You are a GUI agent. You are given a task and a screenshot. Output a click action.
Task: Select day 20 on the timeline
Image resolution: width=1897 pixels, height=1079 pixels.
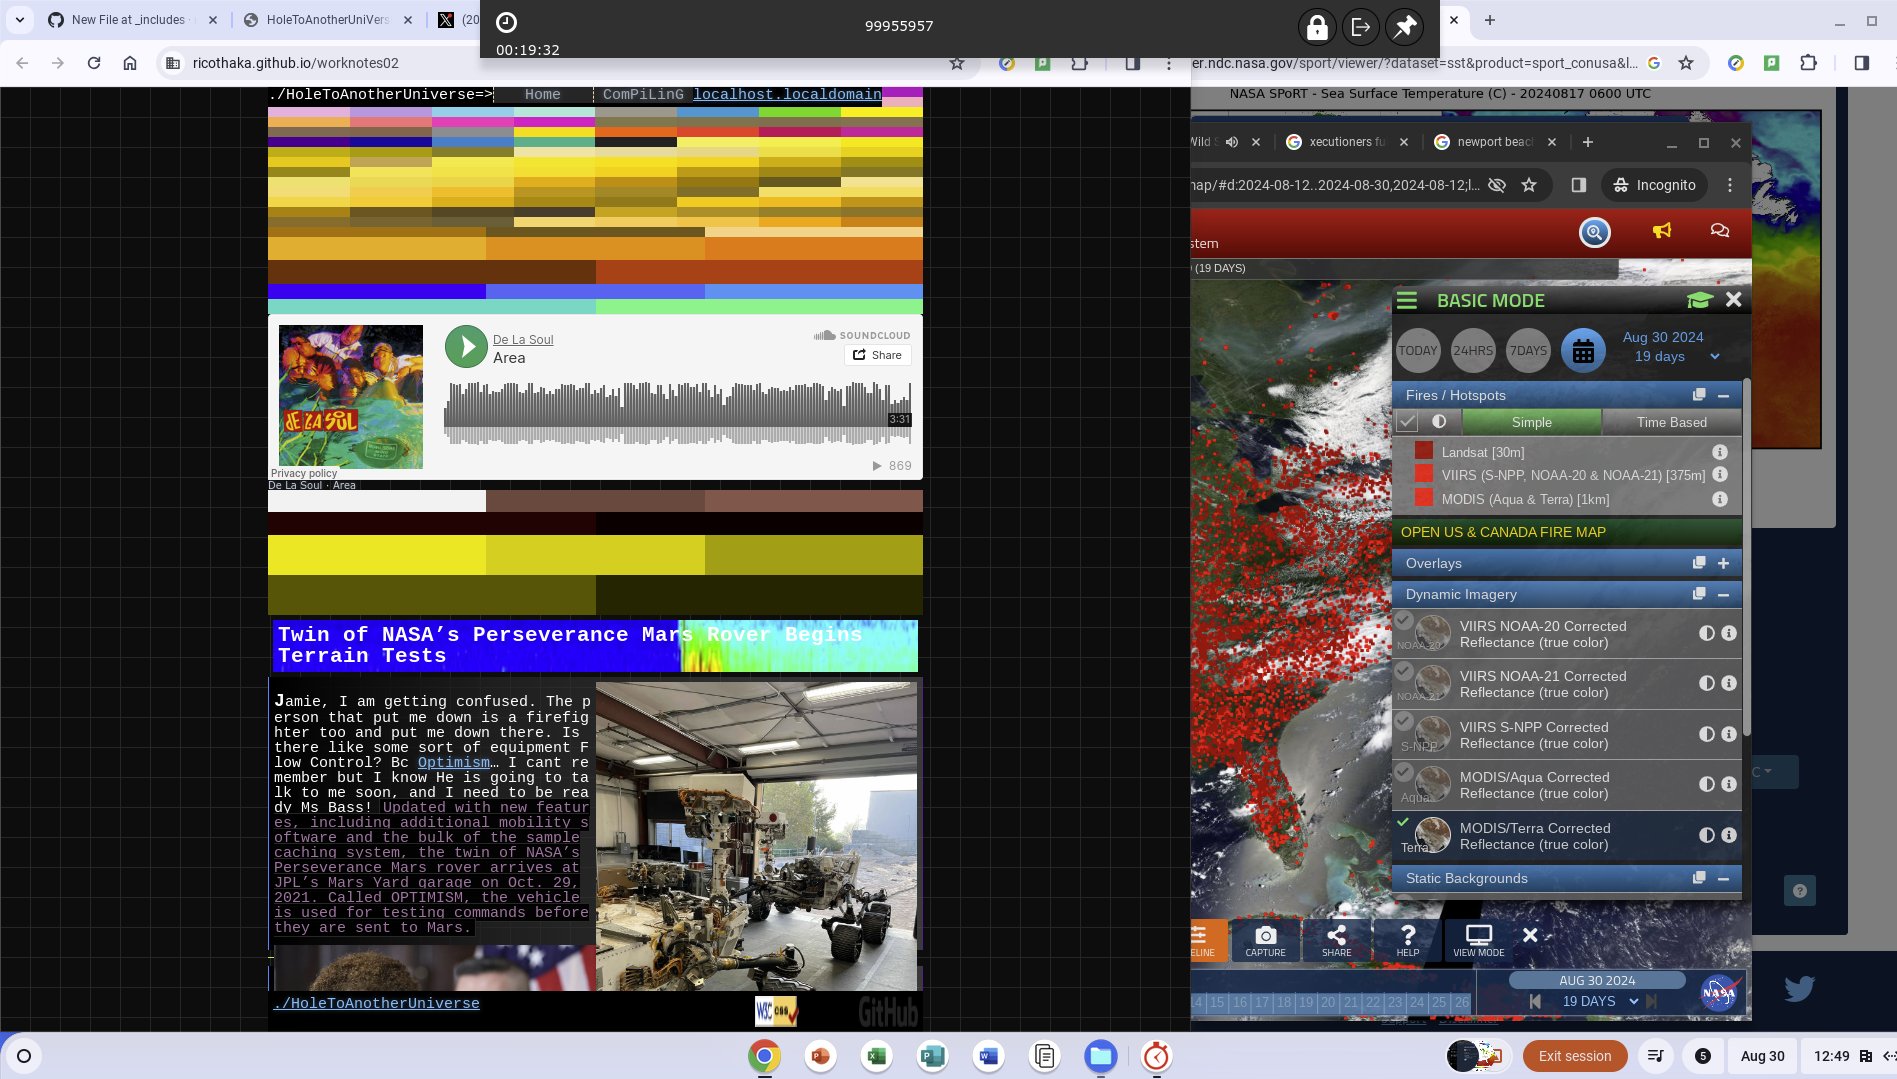1328,1002
